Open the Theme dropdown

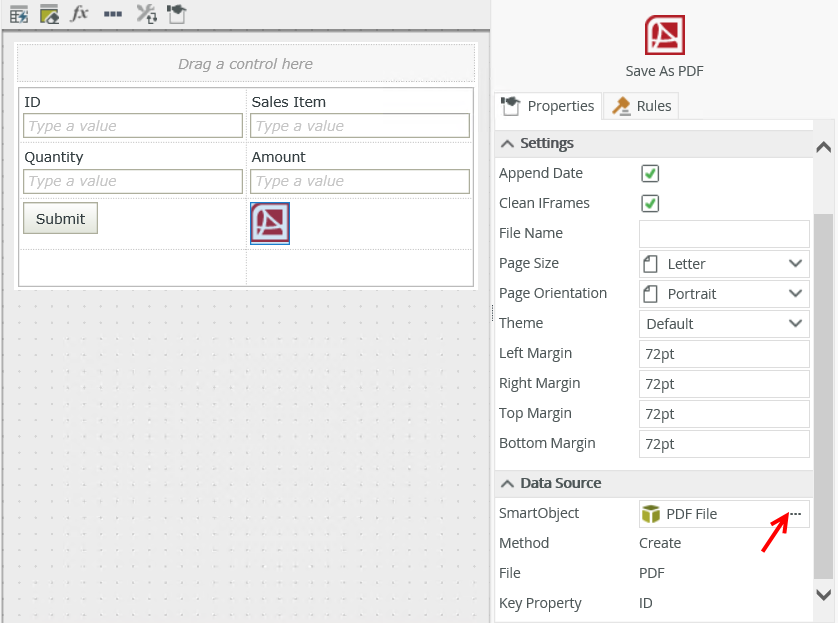724,323
